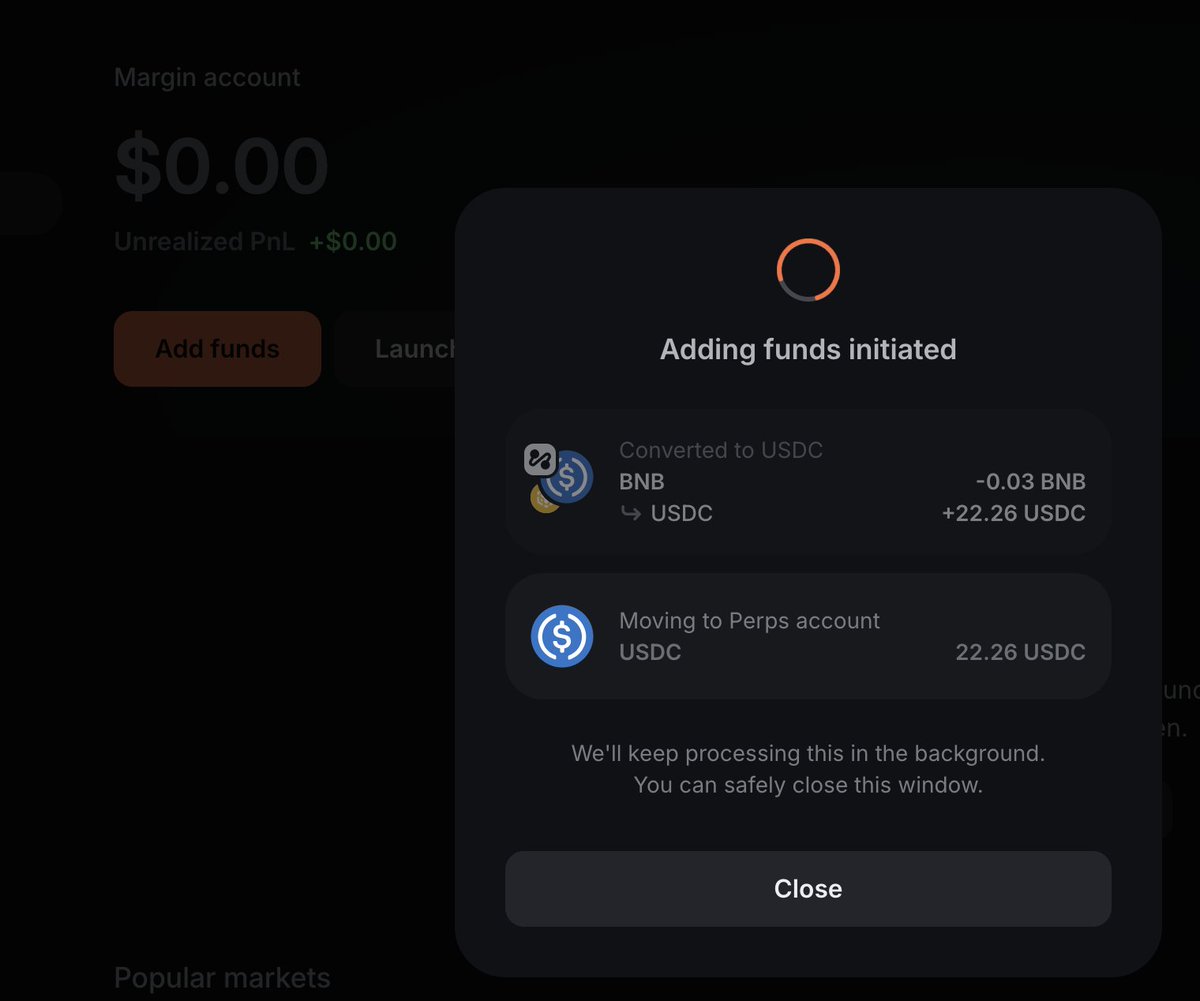Click the dimmed Add funds button
This screenshot has height=1001, width=1200.
pyautogui.click(x=217, y=349)
